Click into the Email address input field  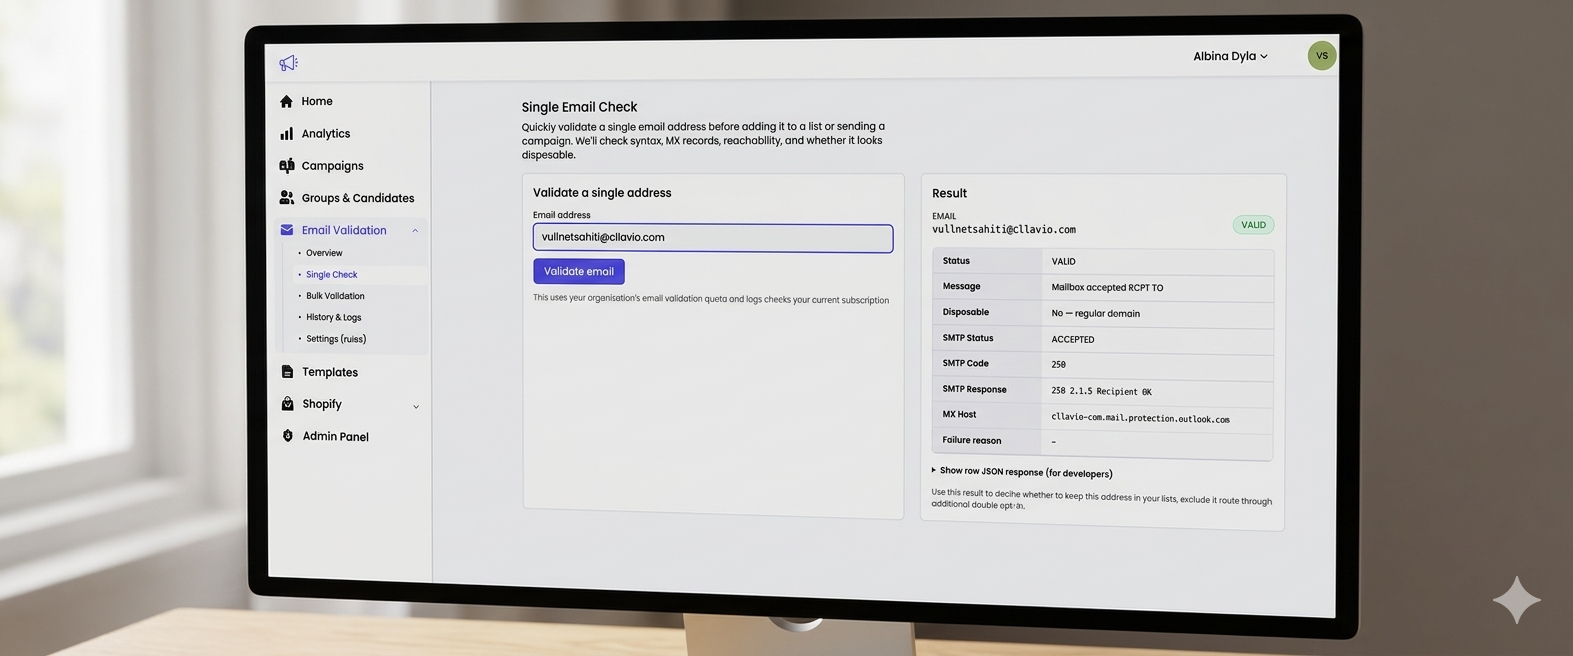click(x=713, y=238)
